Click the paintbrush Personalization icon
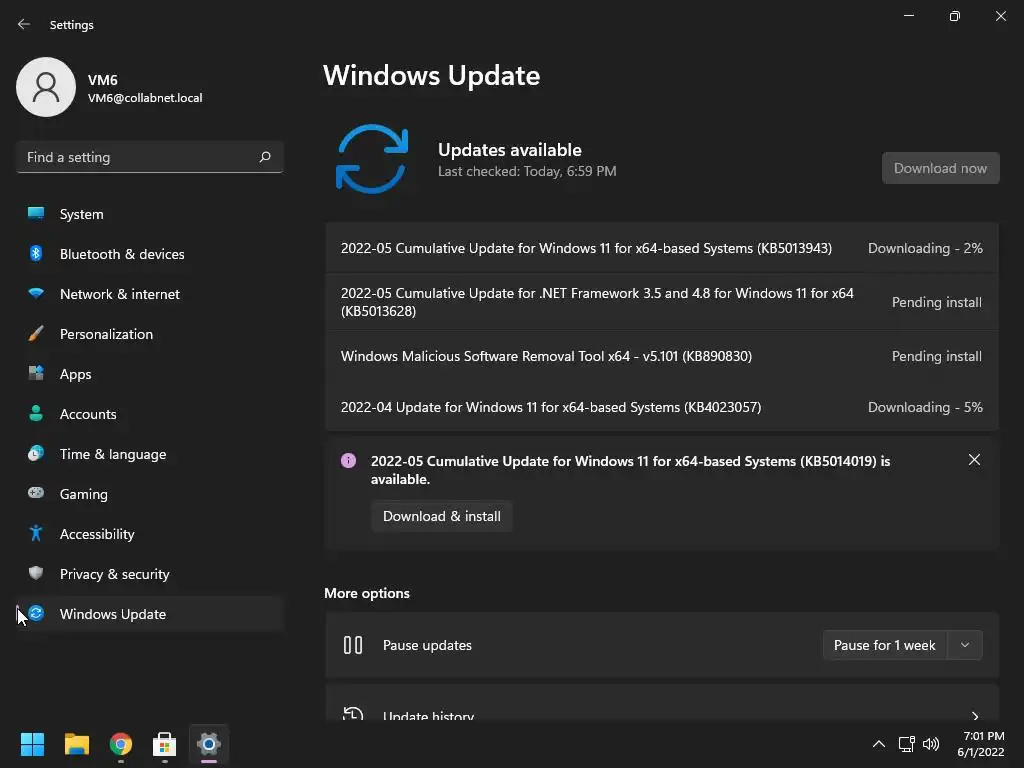 36,334
